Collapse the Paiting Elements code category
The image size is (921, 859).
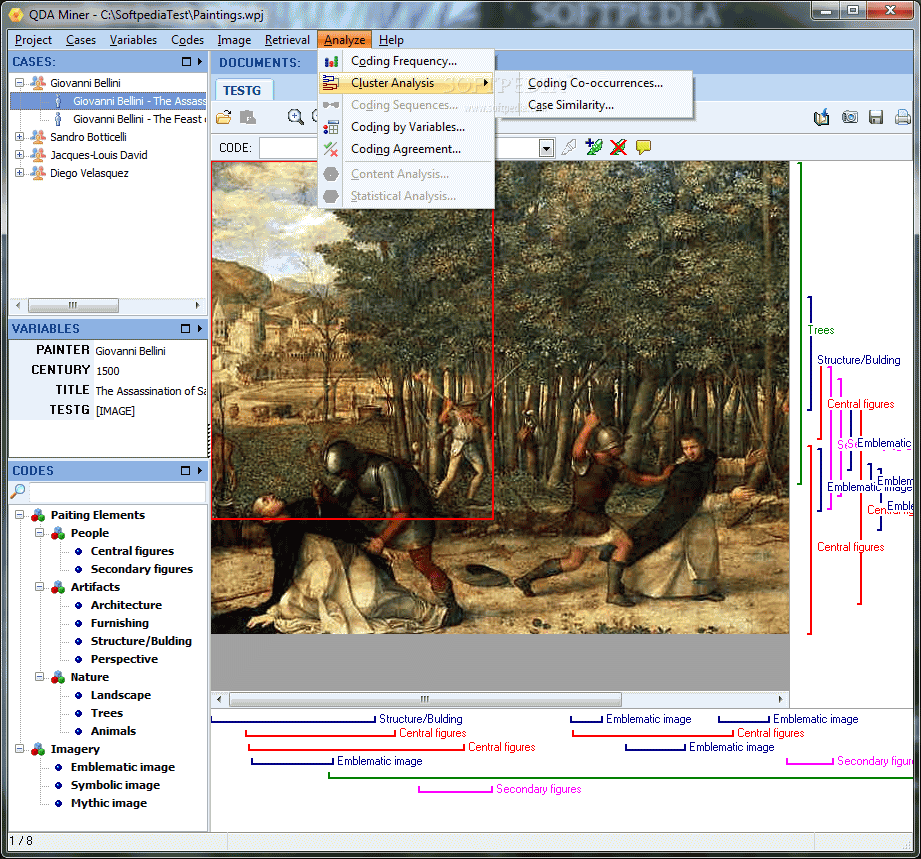pyautogui.click(x=19, y=515)
